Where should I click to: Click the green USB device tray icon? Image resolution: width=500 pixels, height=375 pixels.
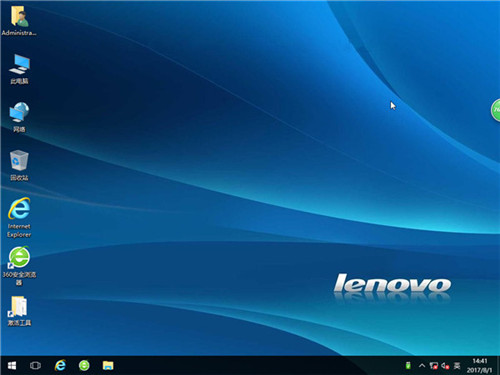(x=408, y=366)
